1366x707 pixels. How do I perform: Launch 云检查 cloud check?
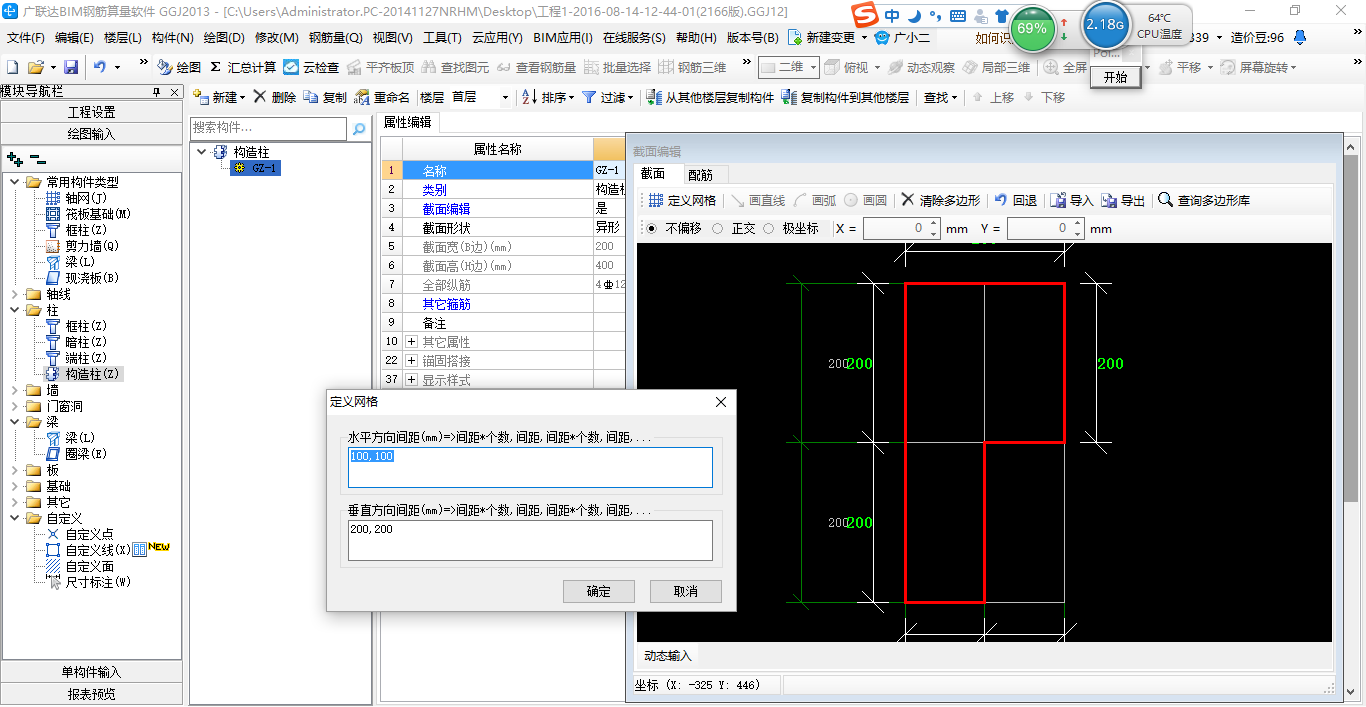(311, 67)
